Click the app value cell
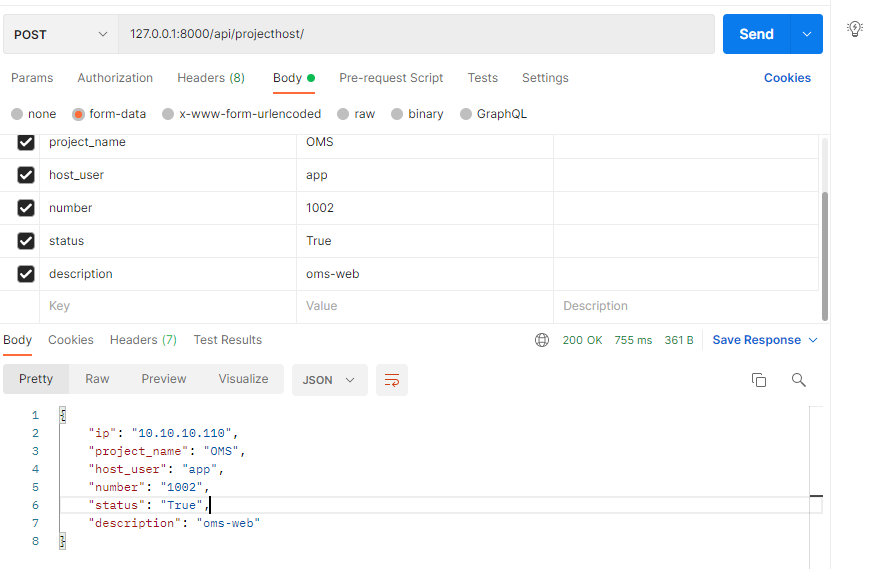The image size is (873, 569). pos(425,175)
